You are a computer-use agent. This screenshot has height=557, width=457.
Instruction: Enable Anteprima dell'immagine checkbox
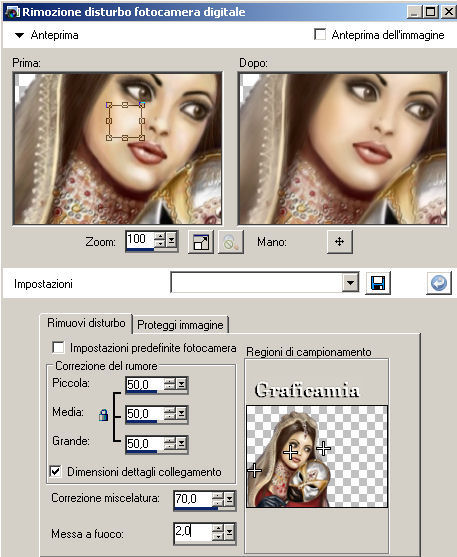click(320, 35)
